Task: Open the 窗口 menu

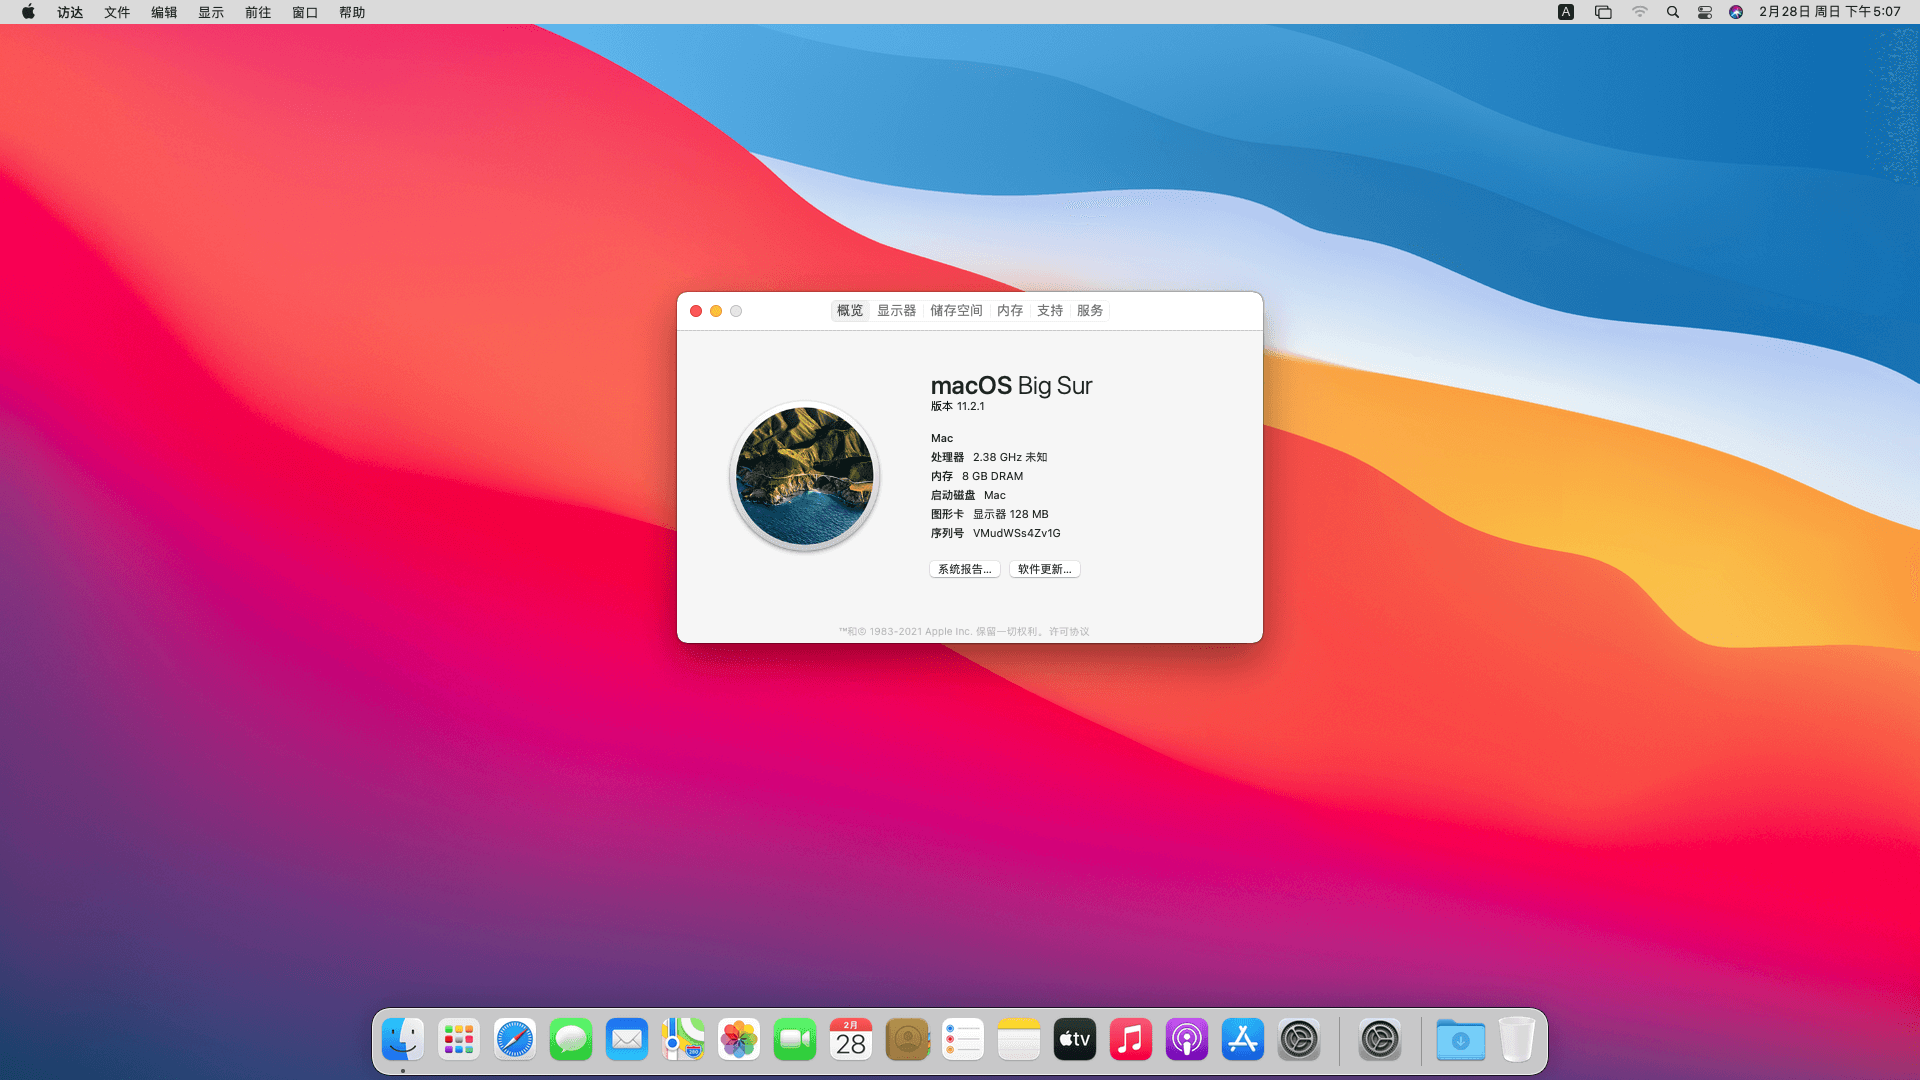Action: [x=305, y=12]
